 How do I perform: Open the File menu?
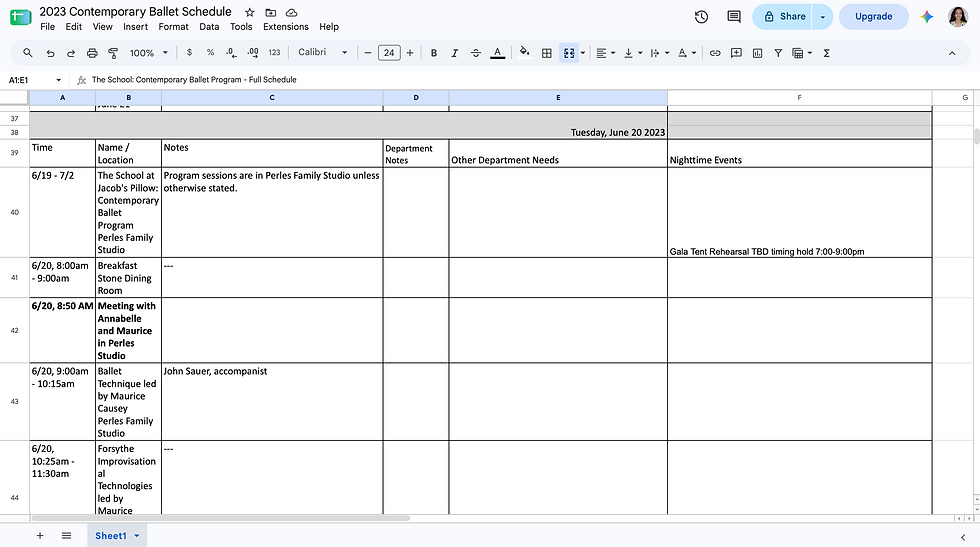(x=48, y=27)
